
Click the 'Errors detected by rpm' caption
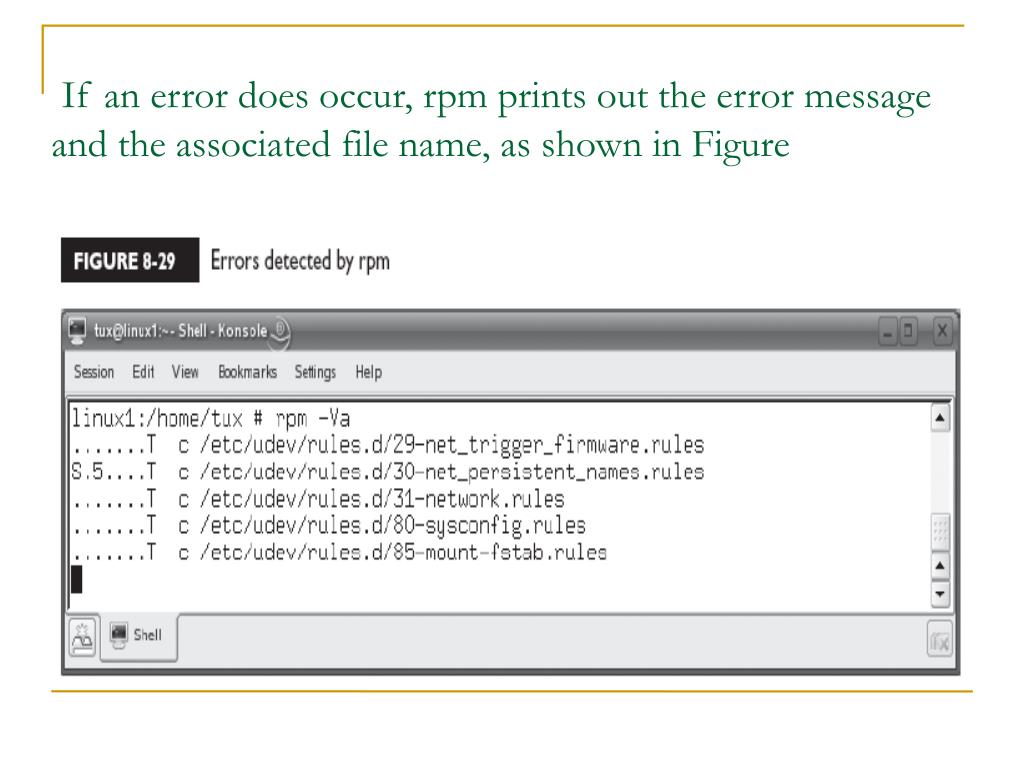(x=300, y=261)
